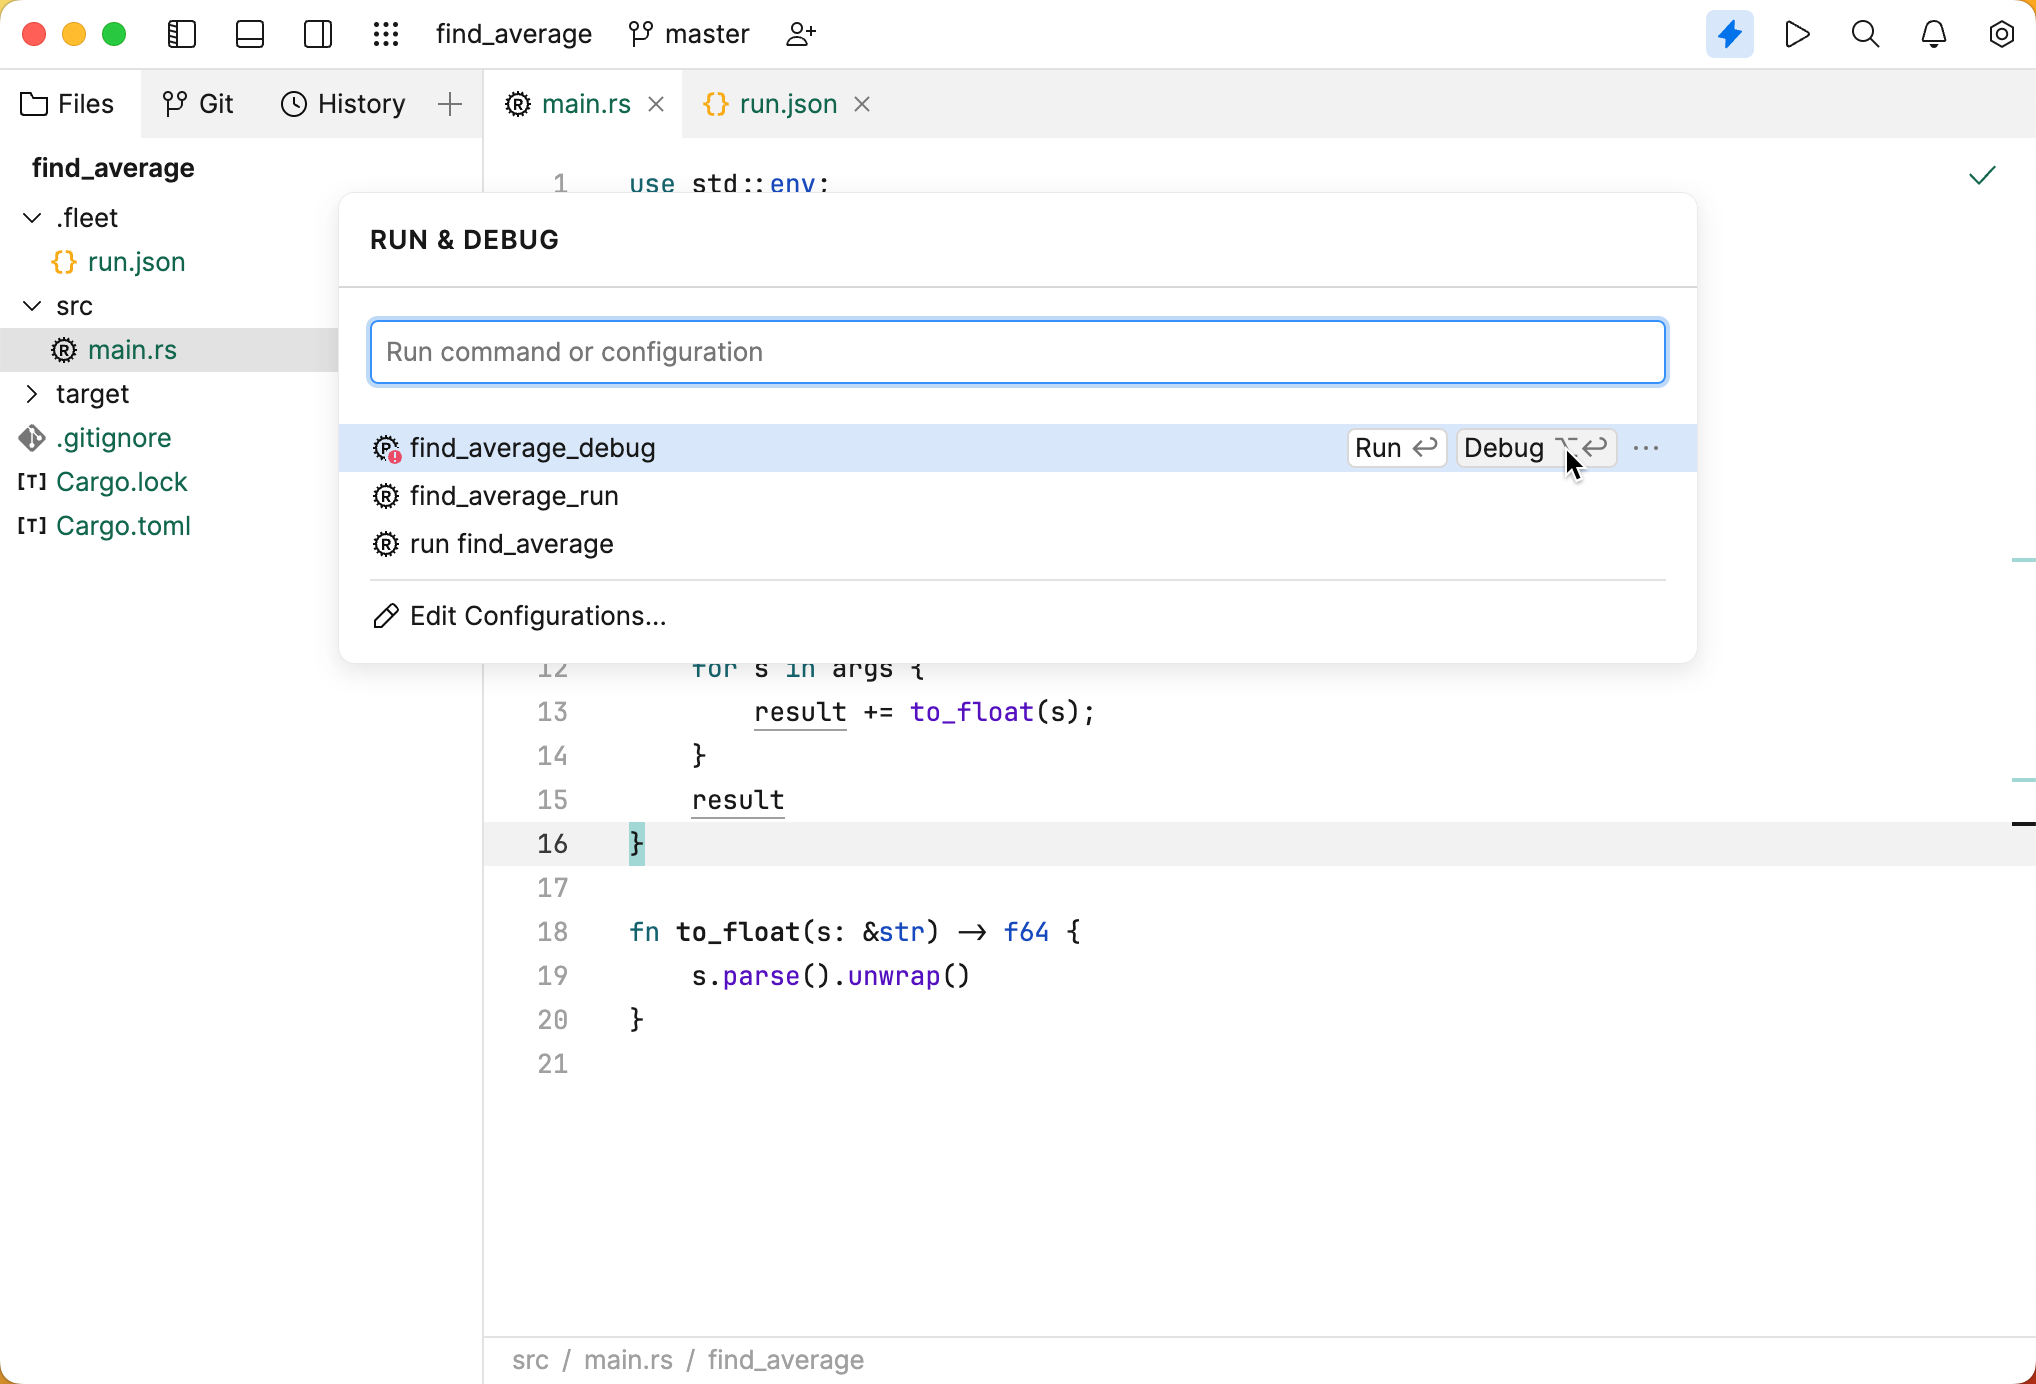Open Edit Configurations dialog
Screen dimensions: 2036x1384
click(538, 615)
